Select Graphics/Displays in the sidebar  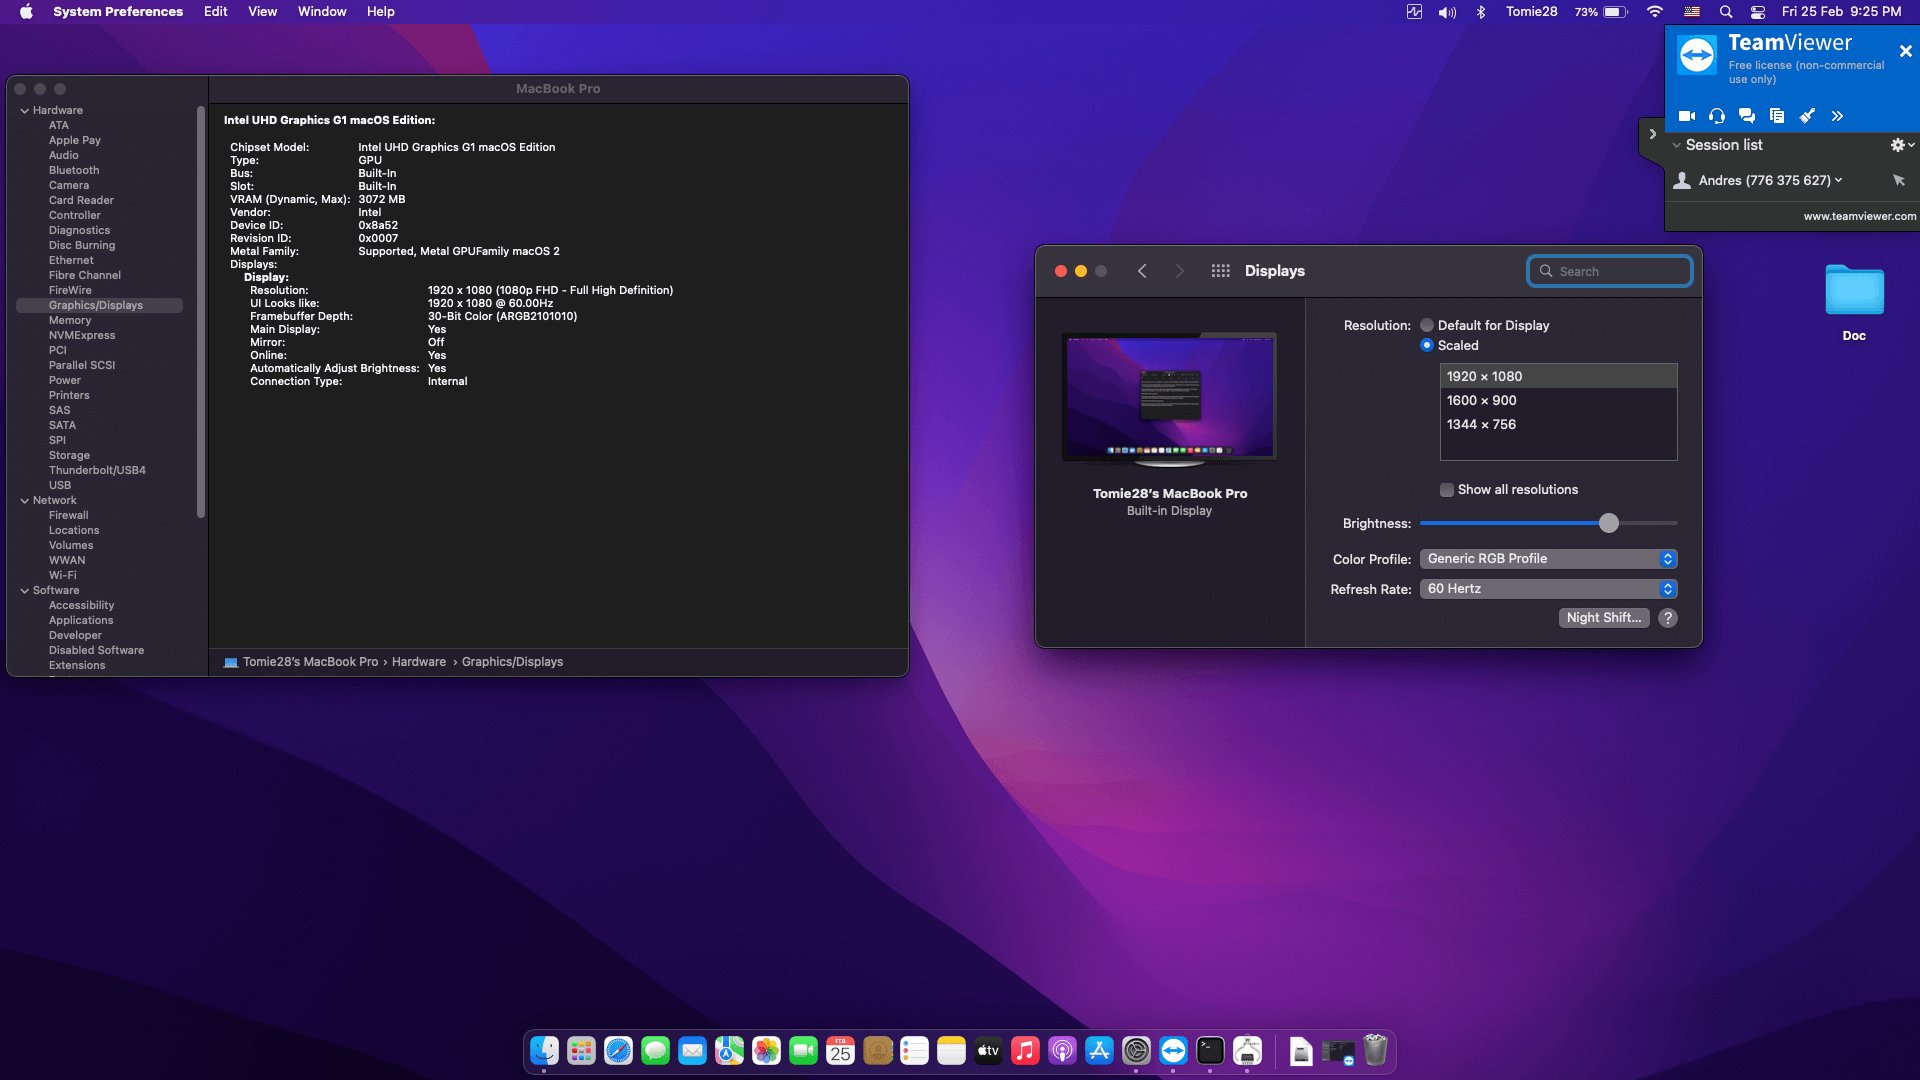(99, 306)
